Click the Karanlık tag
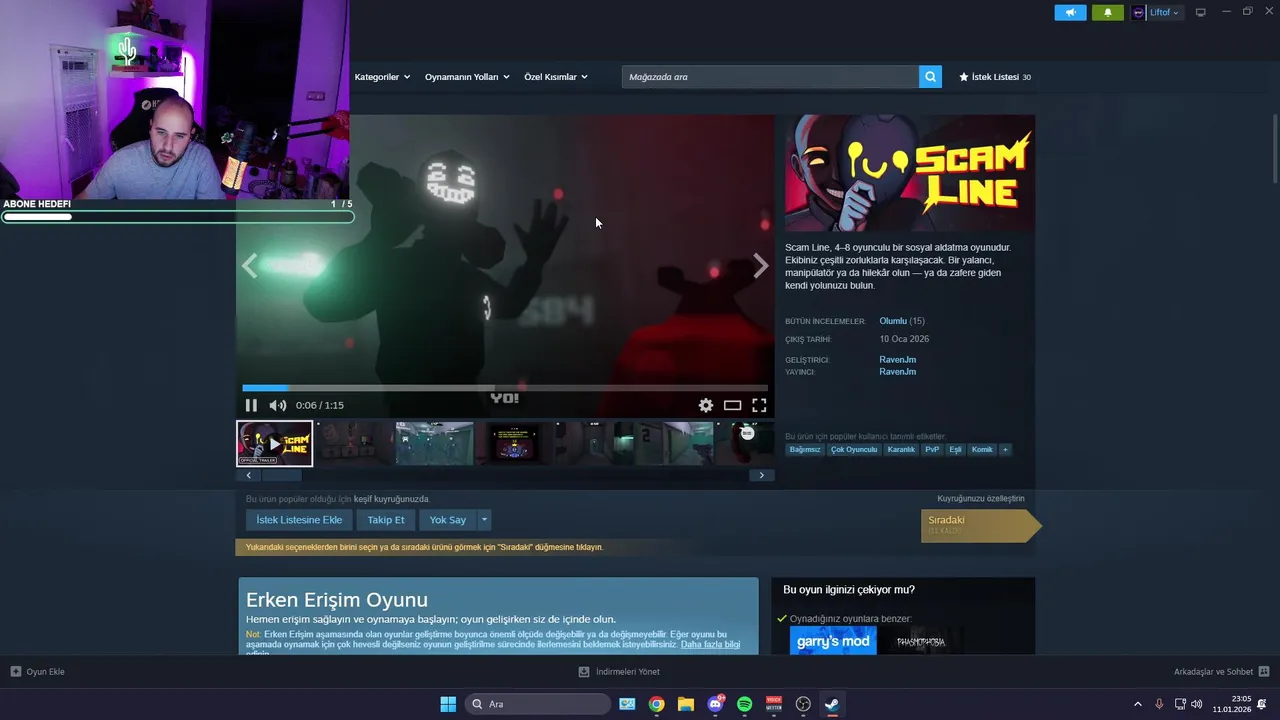Viewport: 1280px width, 720px height. 901,450
